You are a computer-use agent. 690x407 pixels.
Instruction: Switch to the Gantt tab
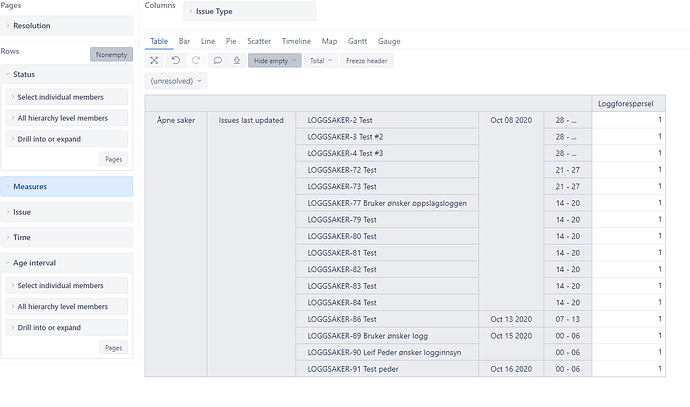(x=357, y=41)
